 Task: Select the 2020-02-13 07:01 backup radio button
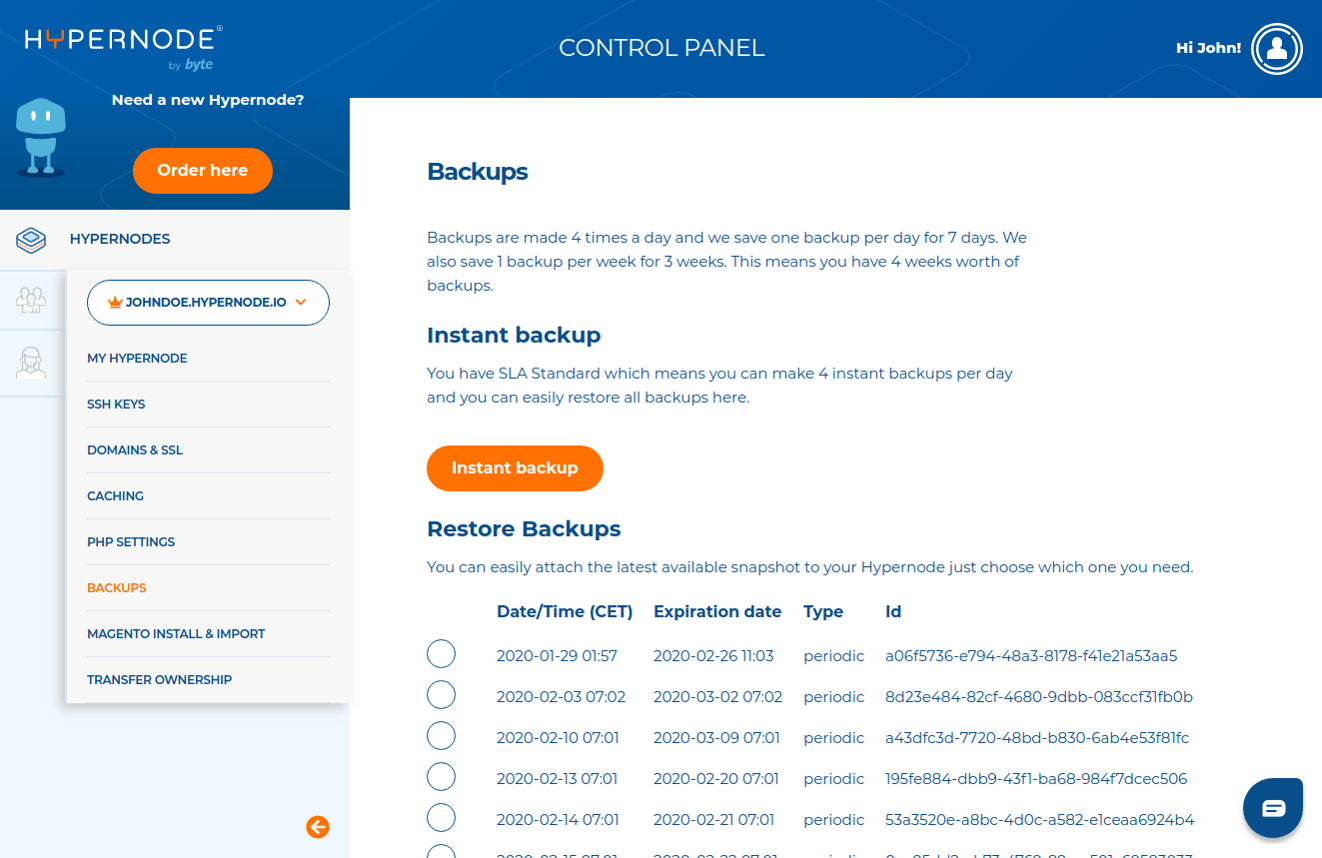pyautogui.click(x=441, y=777)
